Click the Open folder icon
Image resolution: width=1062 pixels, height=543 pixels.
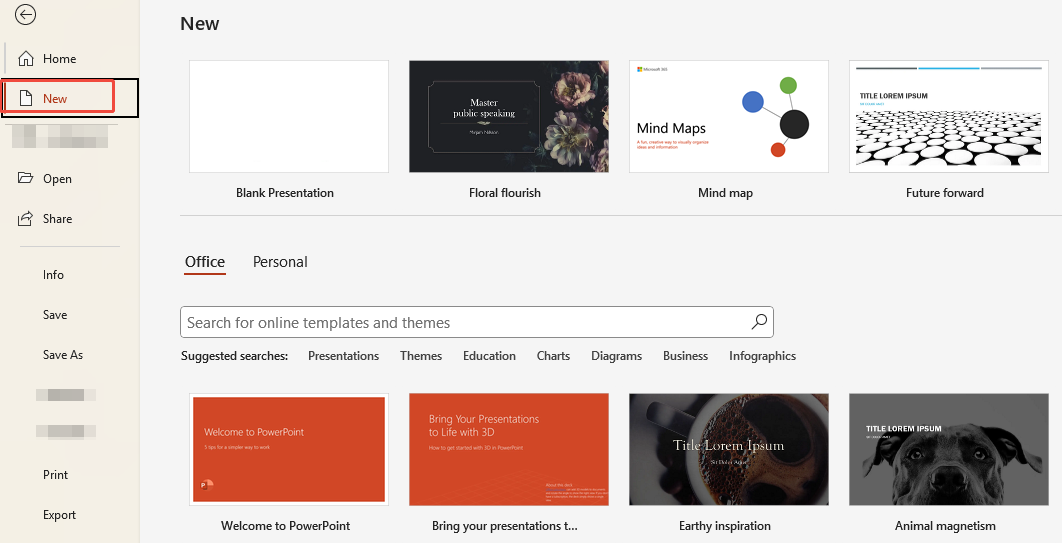26,178
